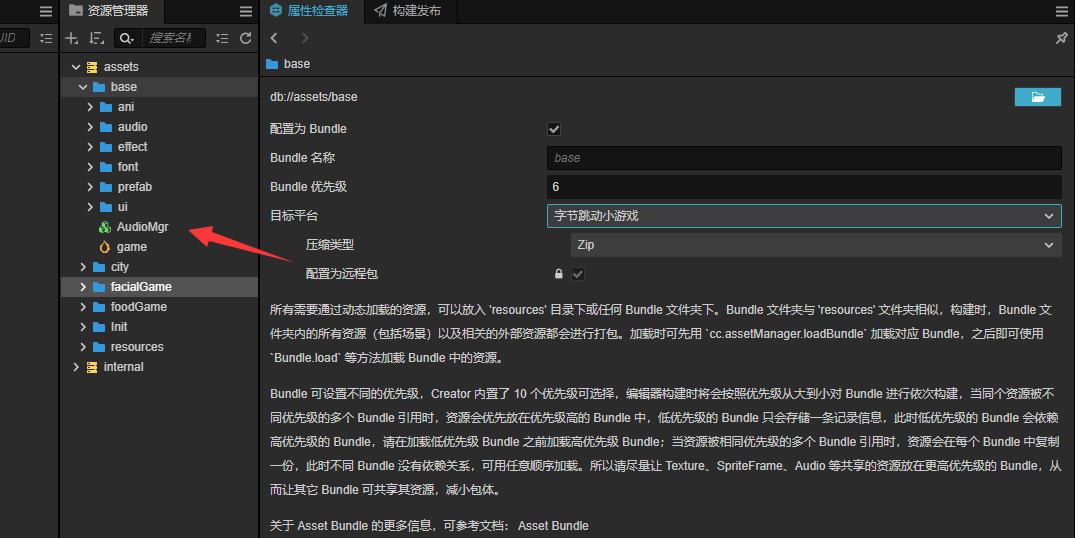Expand the Init folder
Viewport: 1076px width, 538px height.
(x=83, y=326)
